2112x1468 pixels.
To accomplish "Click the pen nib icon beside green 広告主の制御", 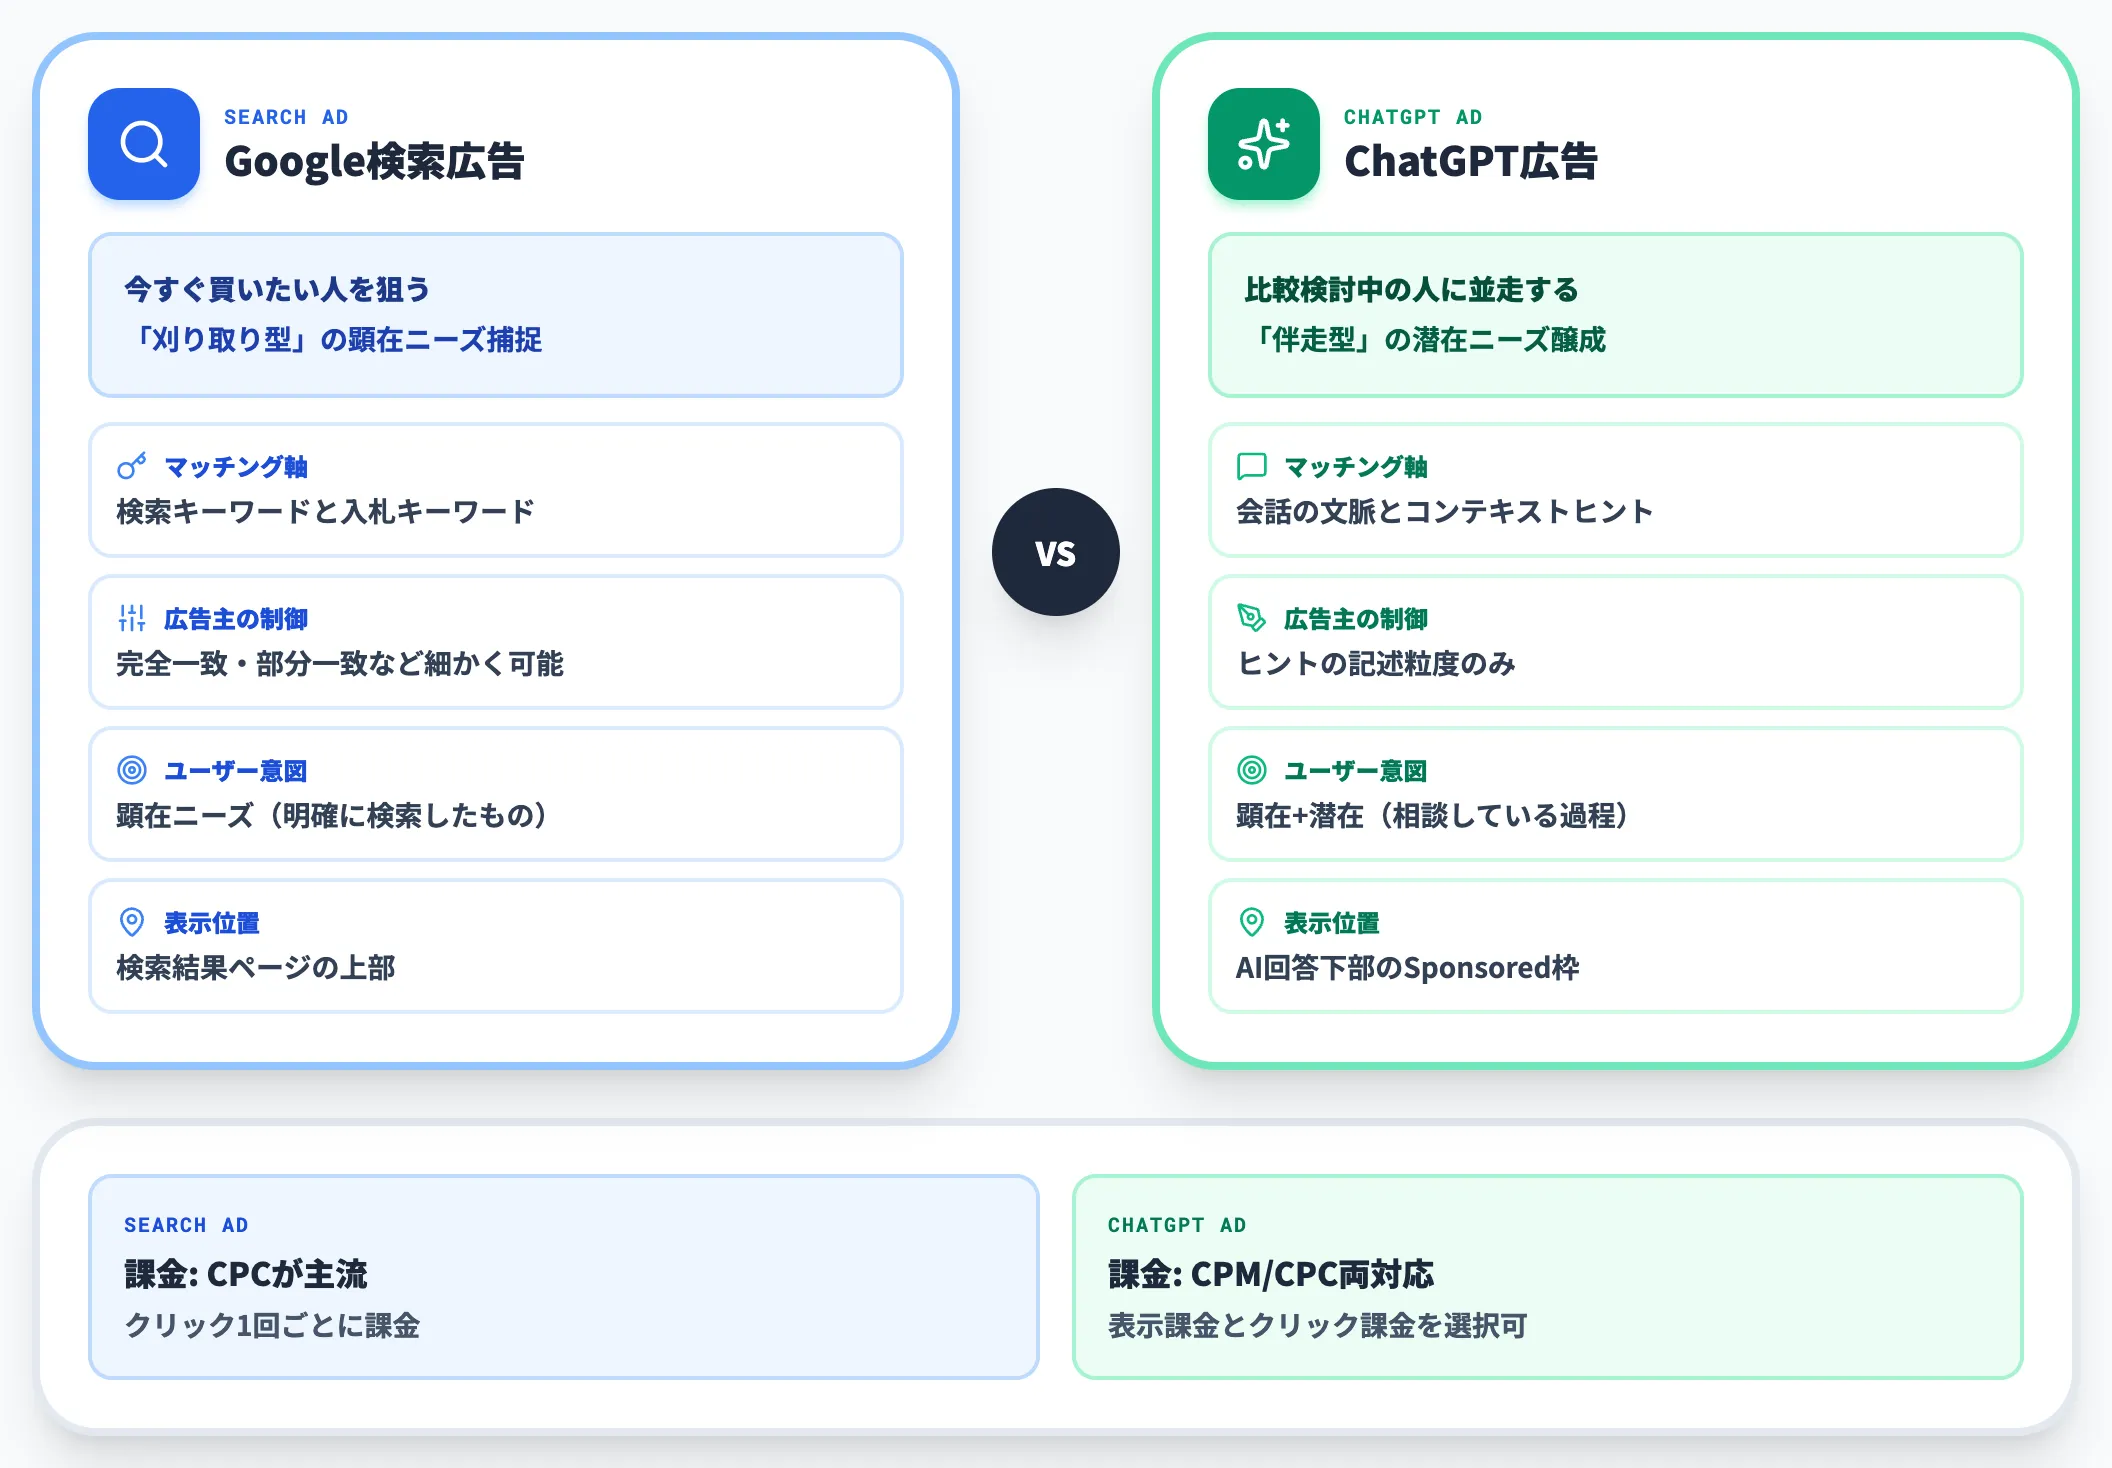I will click(1252, 618).
